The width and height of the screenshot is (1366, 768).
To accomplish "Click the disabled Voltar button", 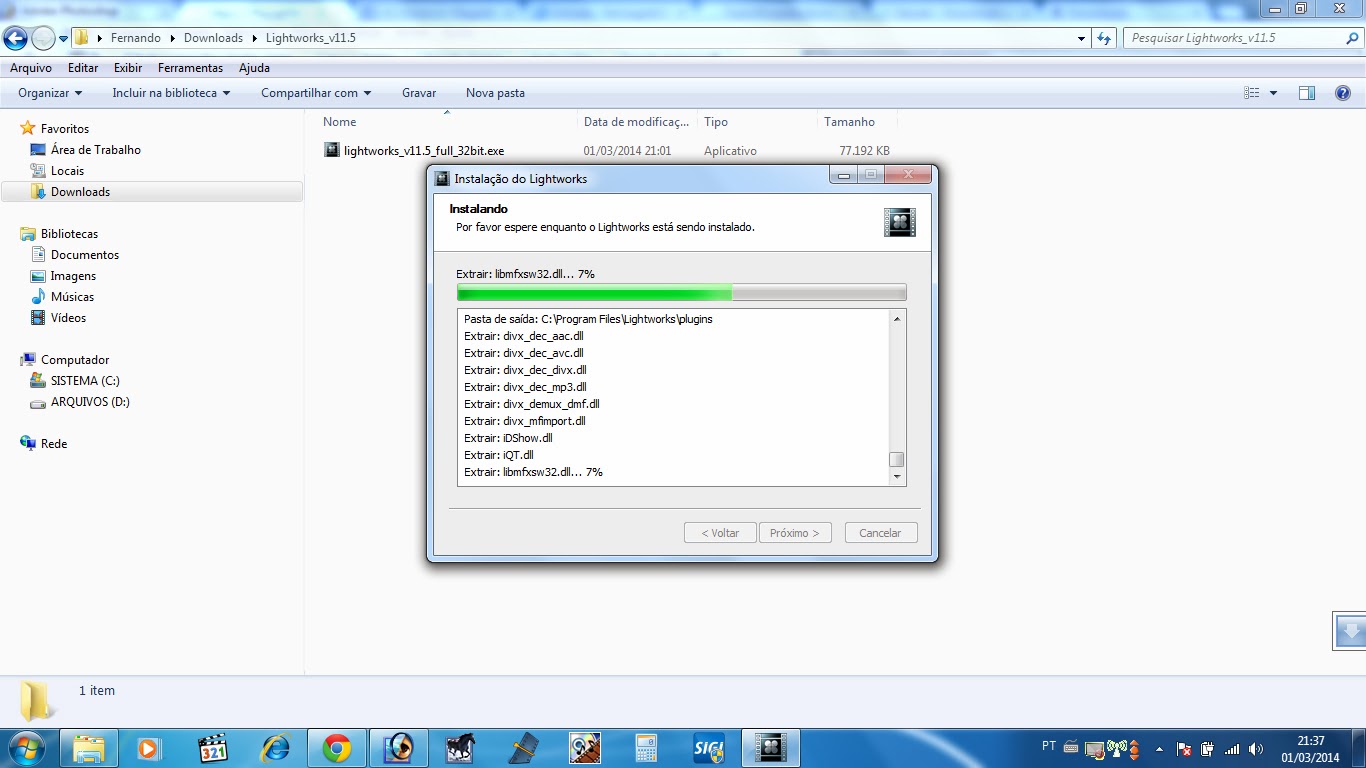I will pyautogui.click(x=720, y=533).
